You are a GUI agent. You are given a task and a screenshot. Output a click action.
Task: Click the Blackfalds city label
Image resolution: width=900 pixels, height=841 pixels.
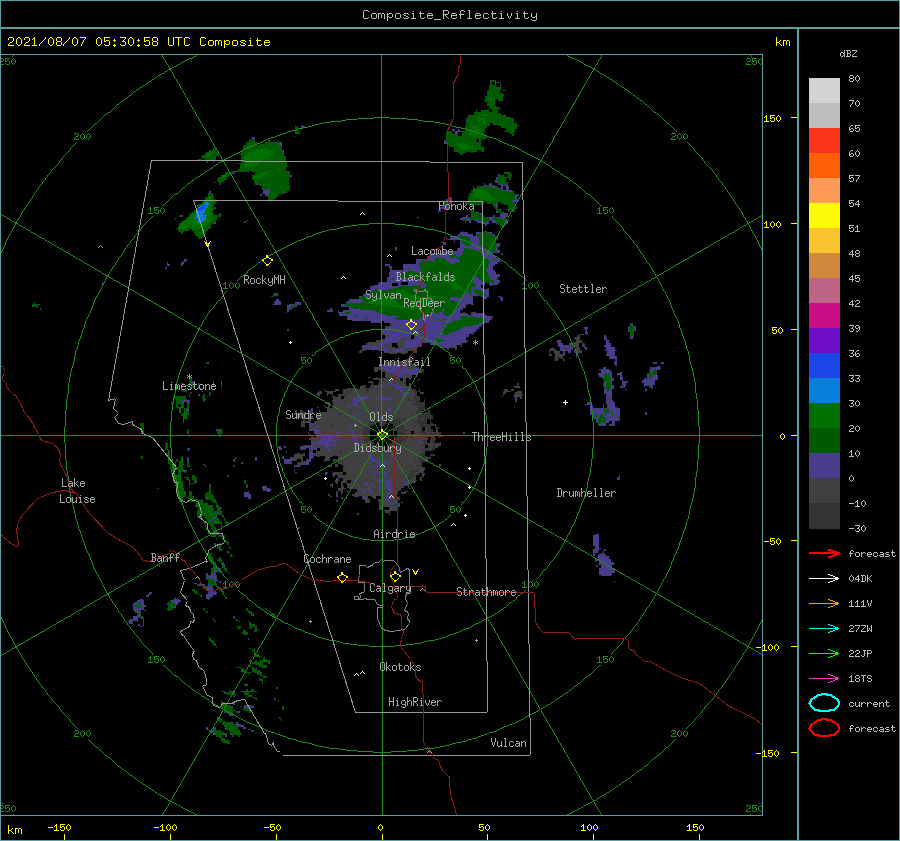pyautogui.click(x=425, y=277)
